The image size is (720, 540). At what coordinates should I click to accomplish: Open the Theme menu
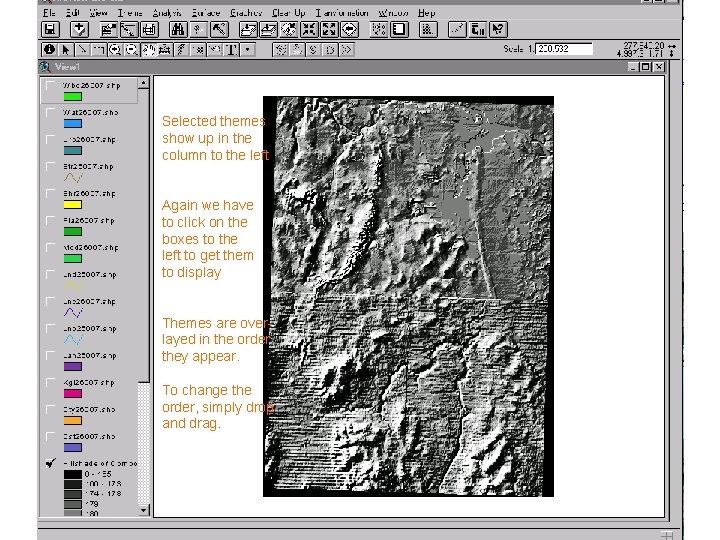pos(130,13)
